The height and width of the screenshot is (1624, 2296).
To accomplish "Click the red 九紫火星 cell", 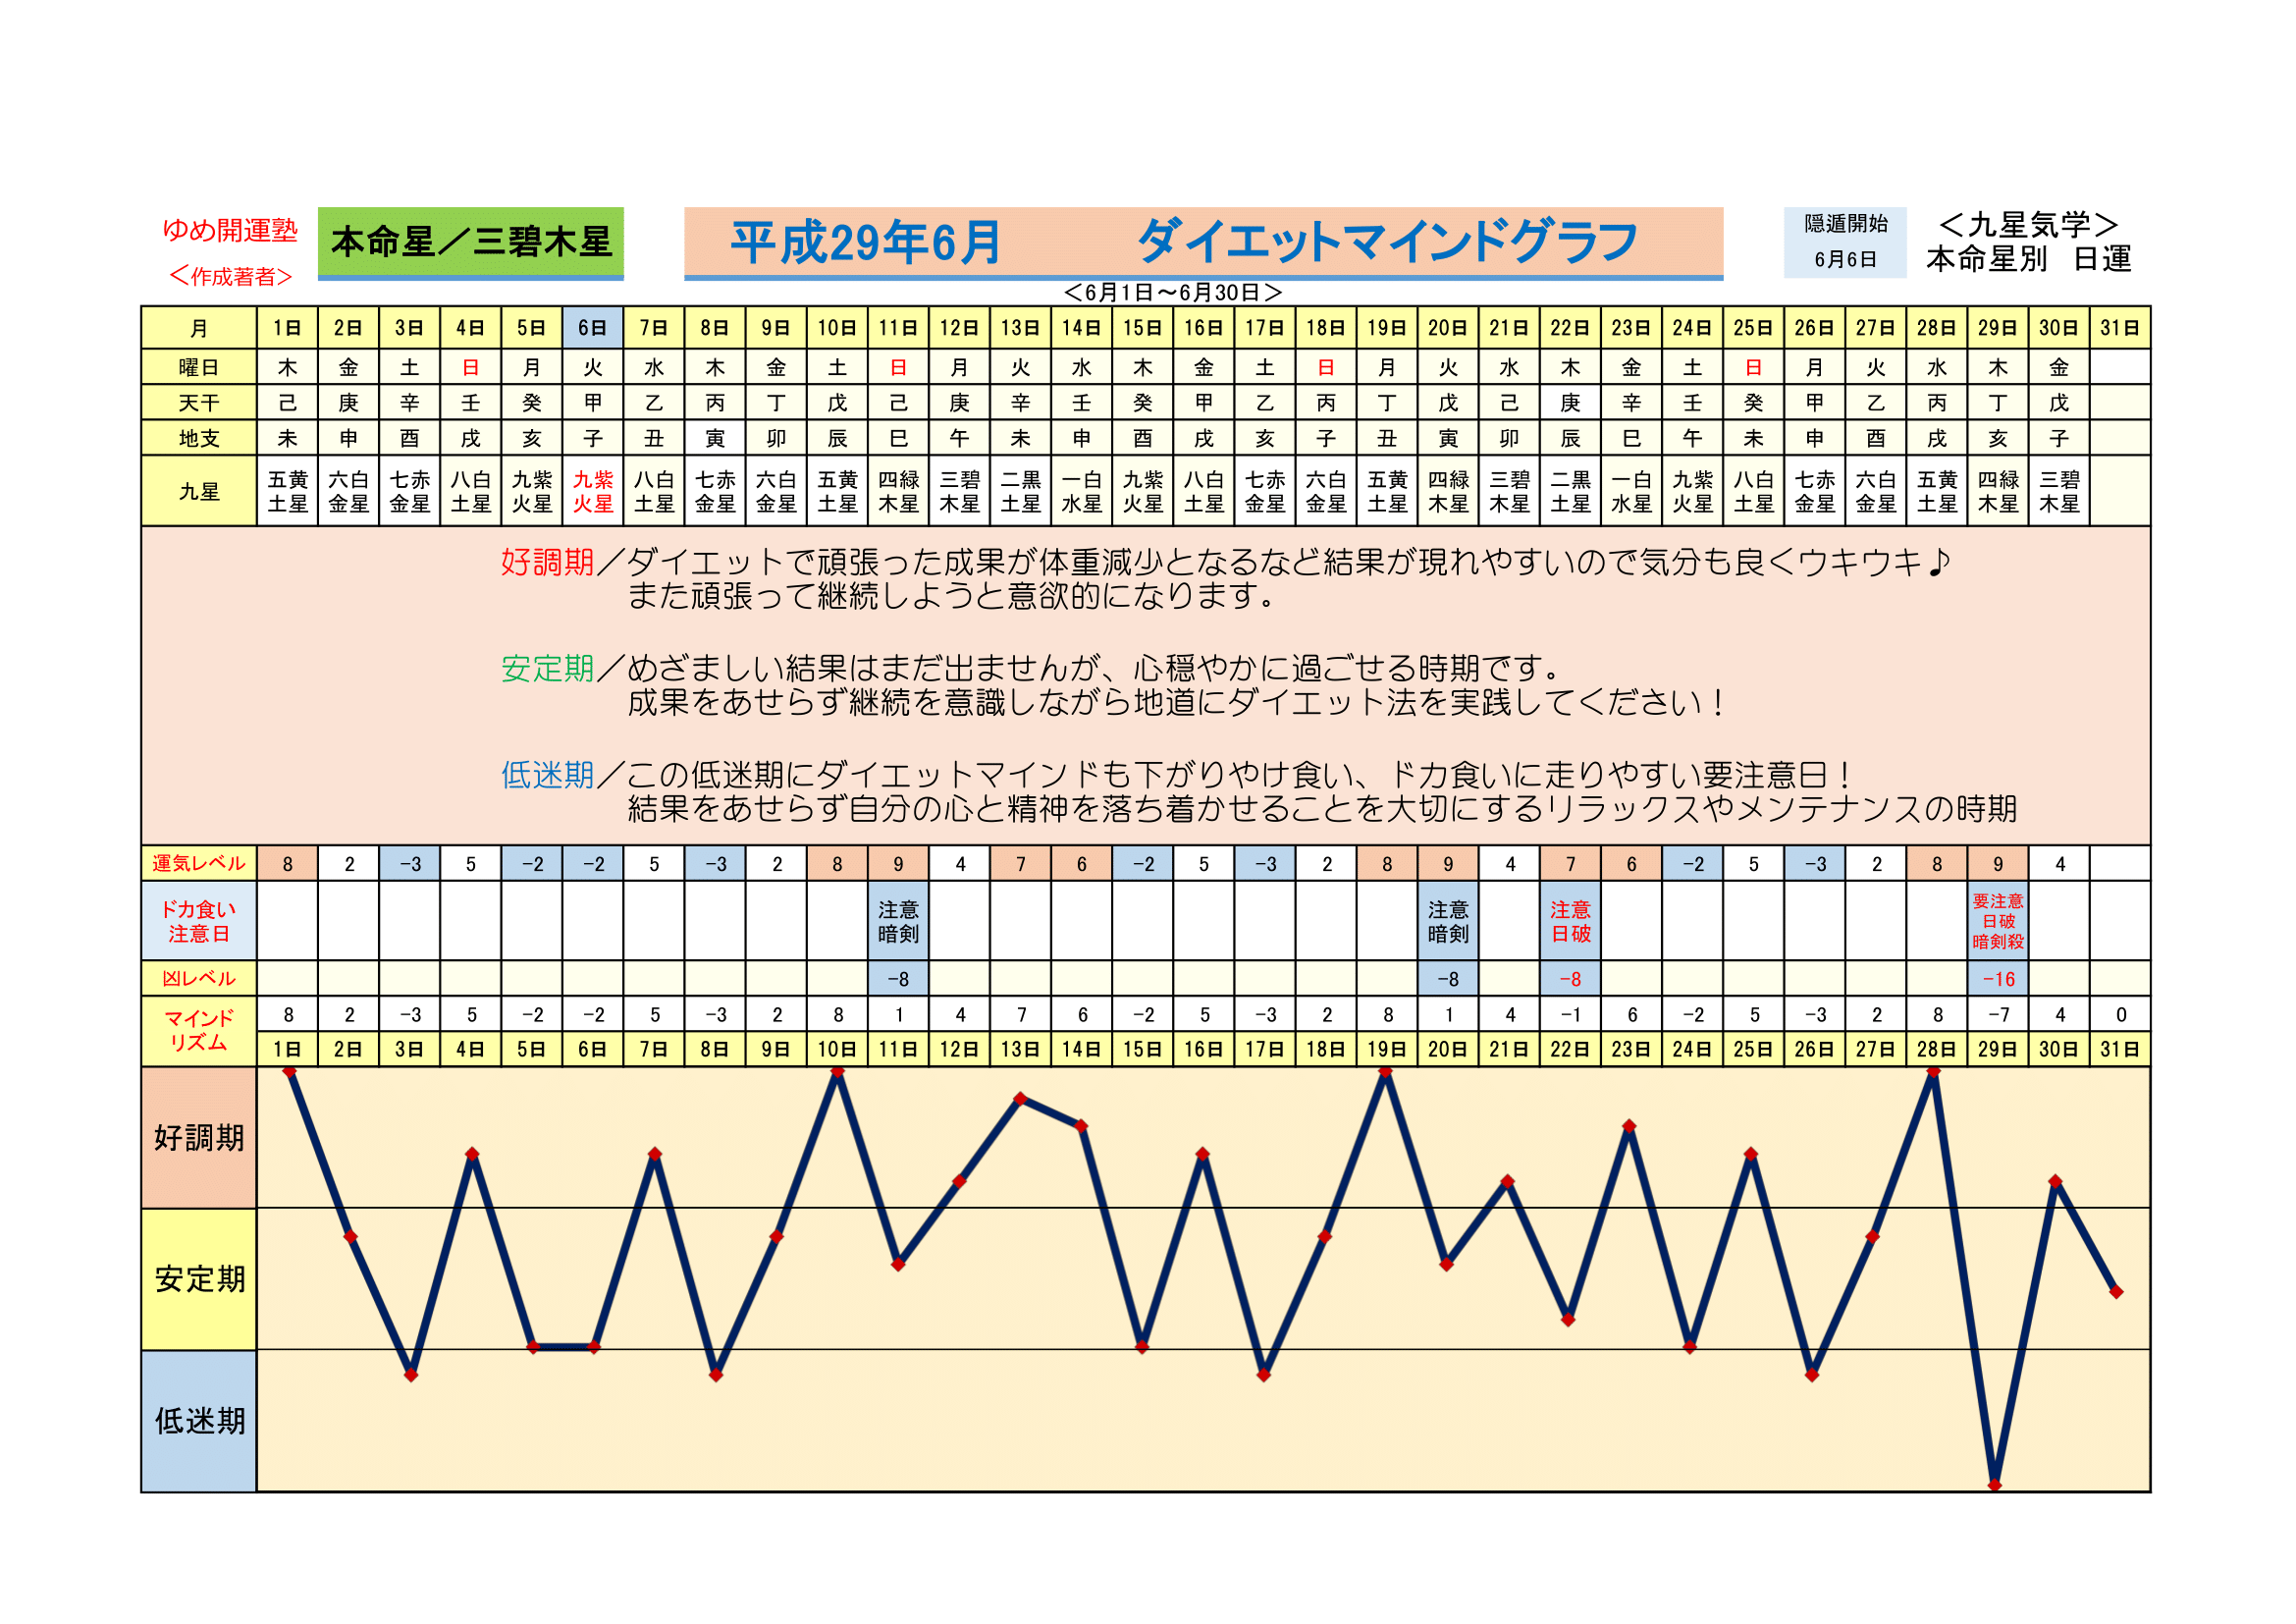I will [x=592, y=491].
